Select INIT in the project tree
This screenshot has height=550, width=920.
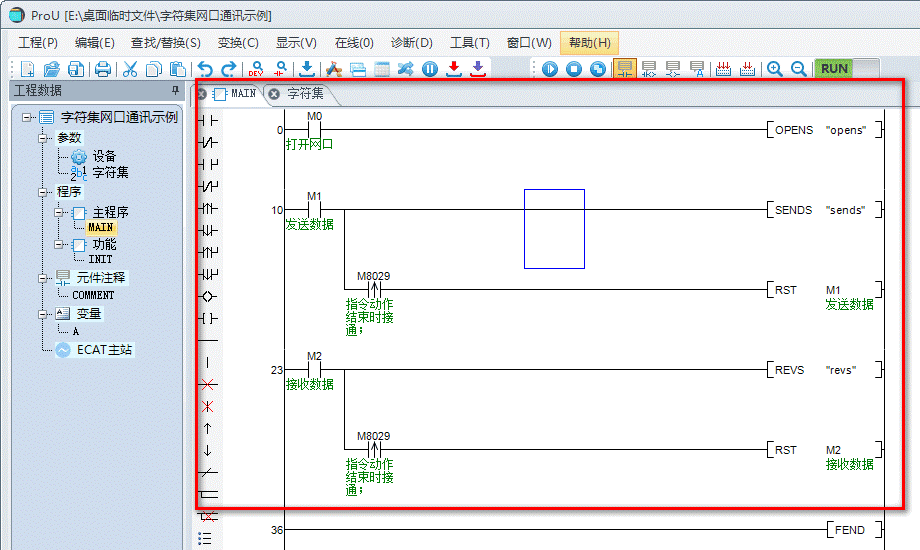100,259
